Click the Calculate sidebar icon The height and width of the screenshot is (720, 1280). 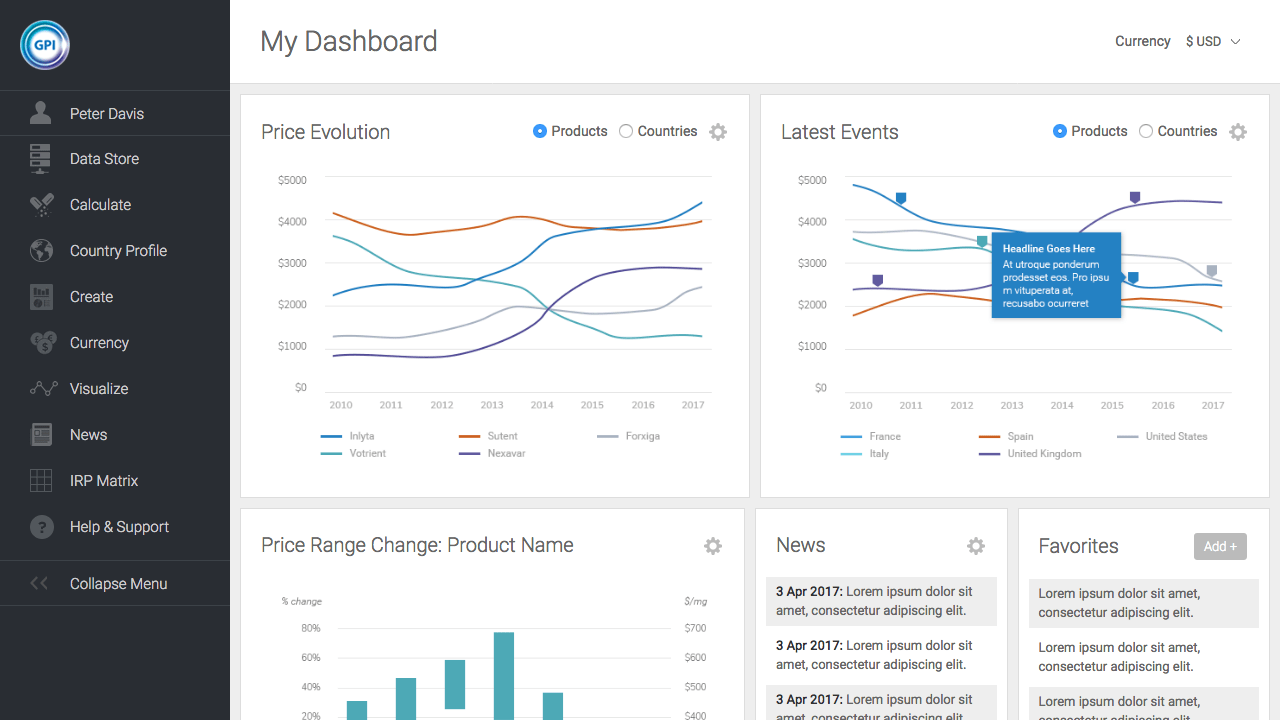(41, 205)
